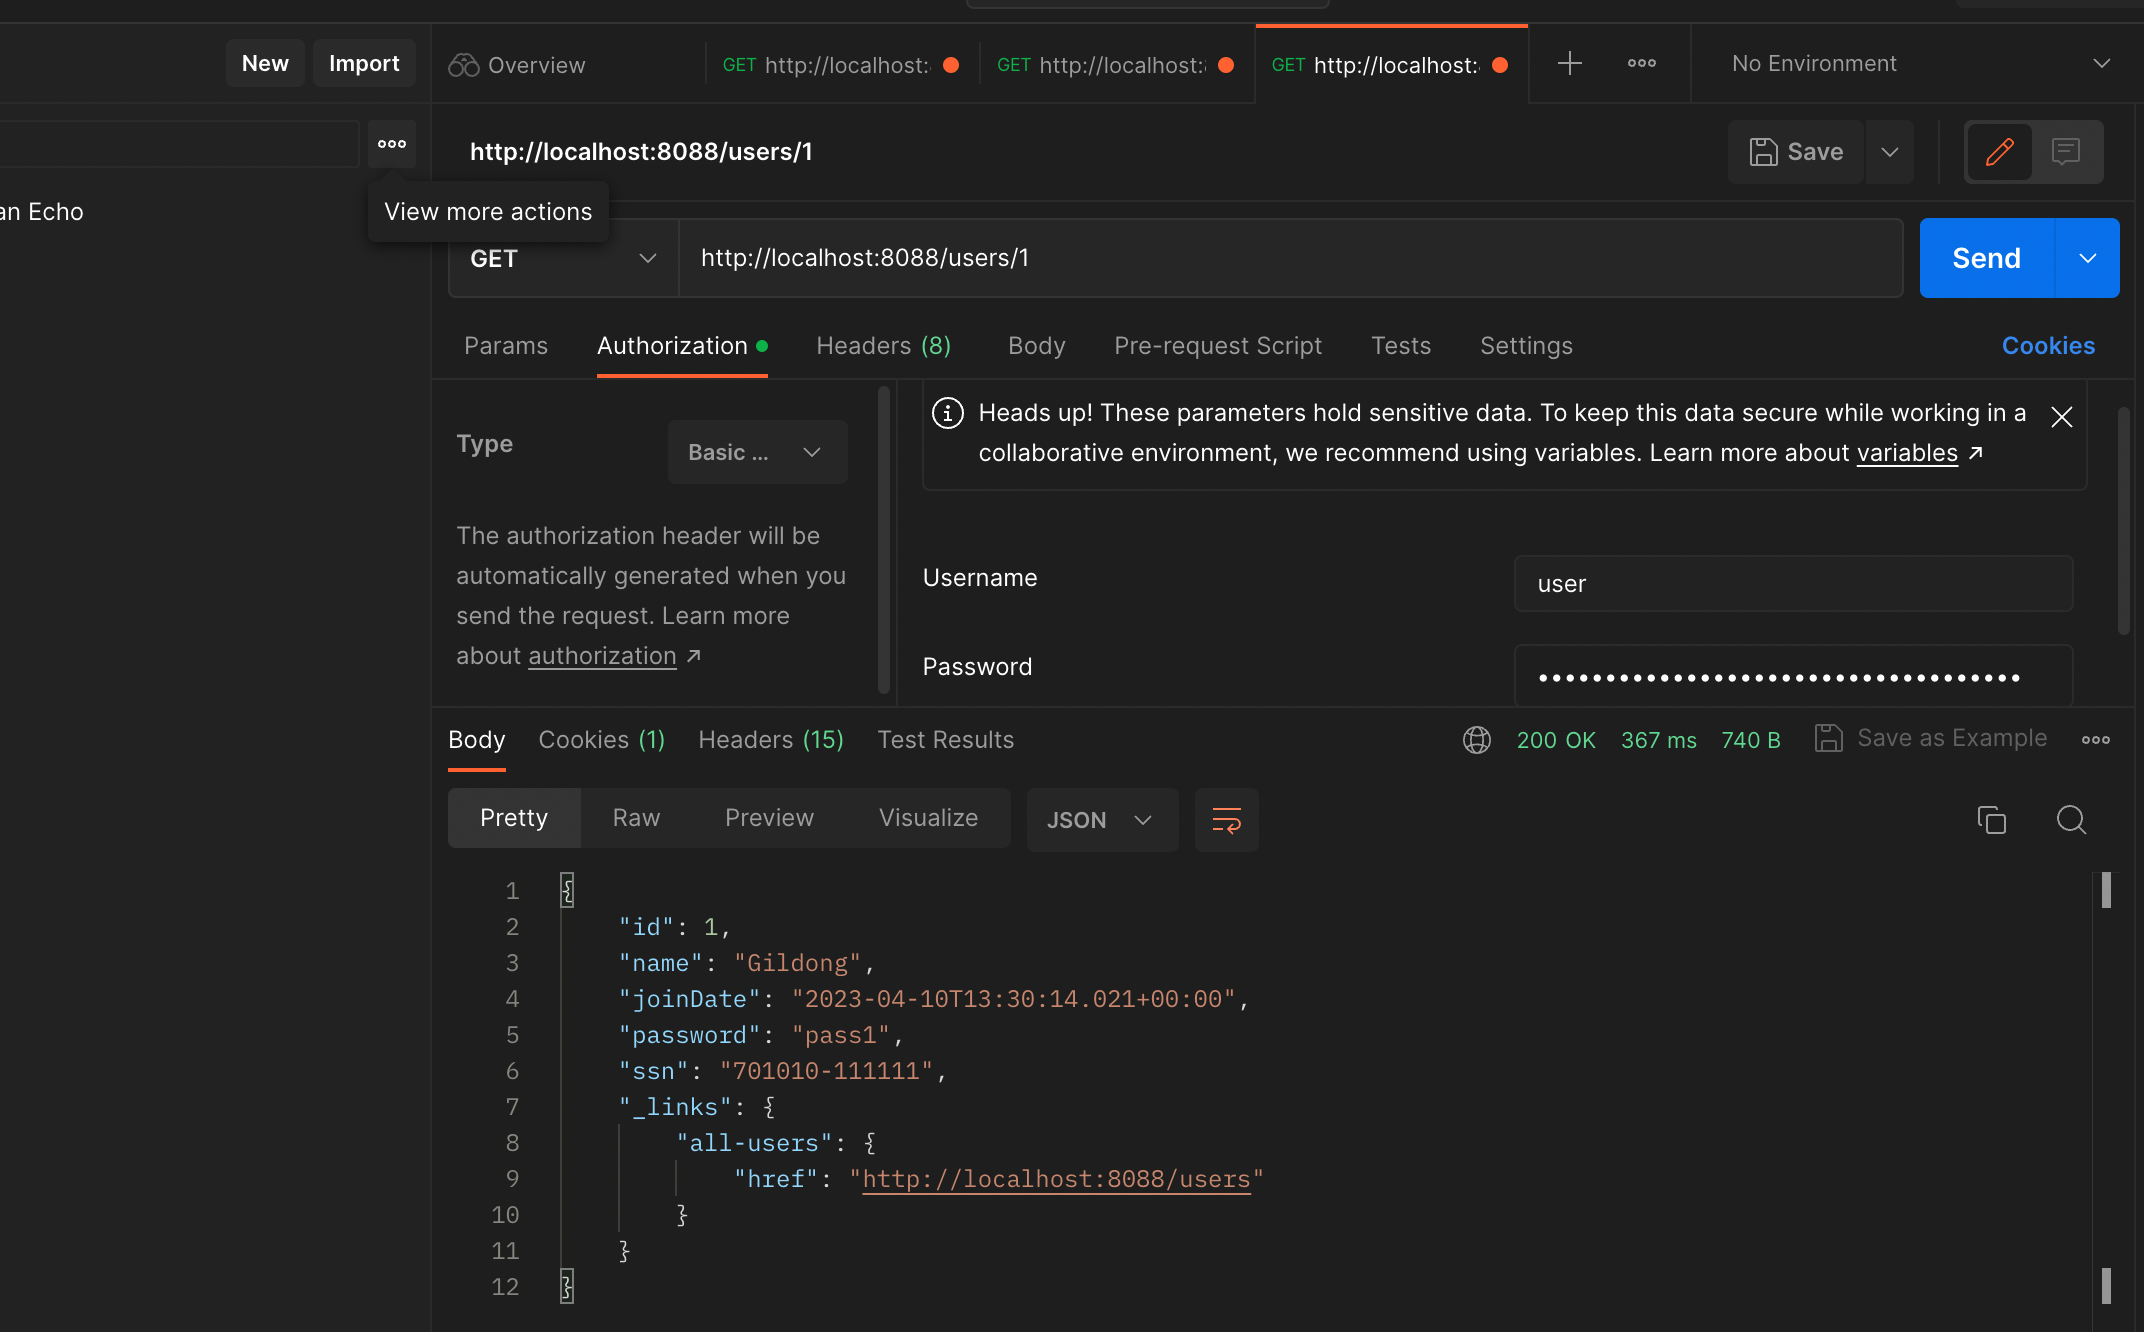Toggle line wrap icon

click(x=1227, y=820)
